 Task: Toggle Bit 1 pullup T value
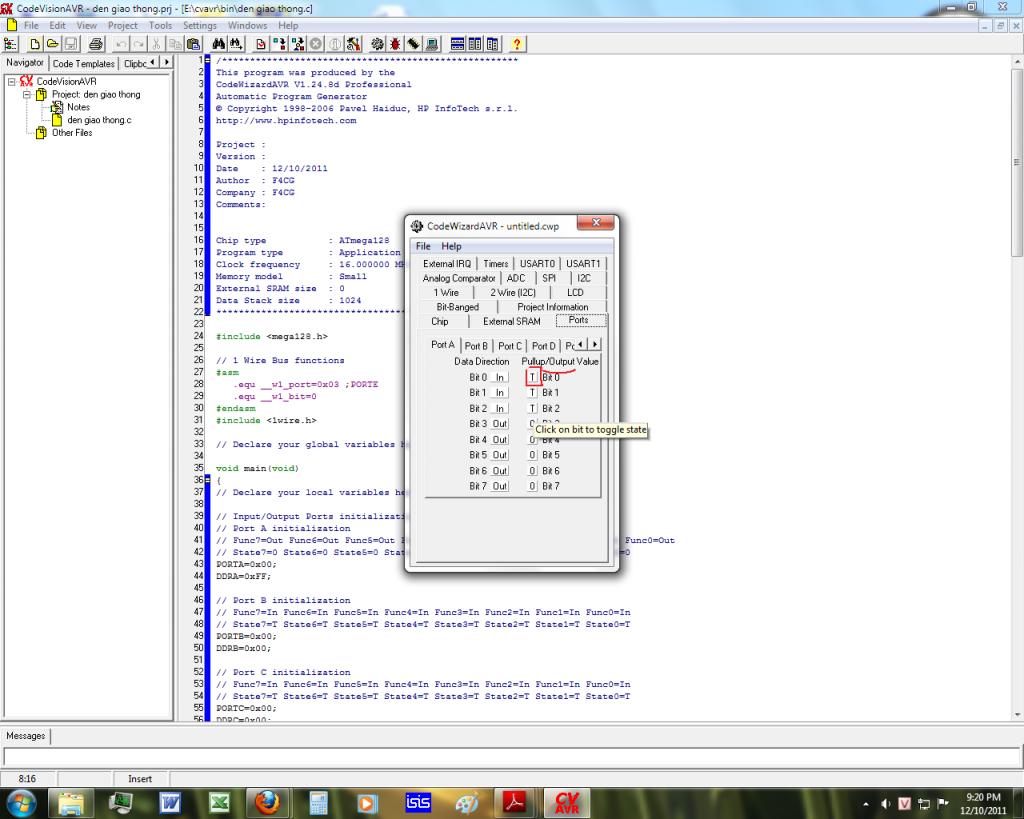(x=532, y=393)
